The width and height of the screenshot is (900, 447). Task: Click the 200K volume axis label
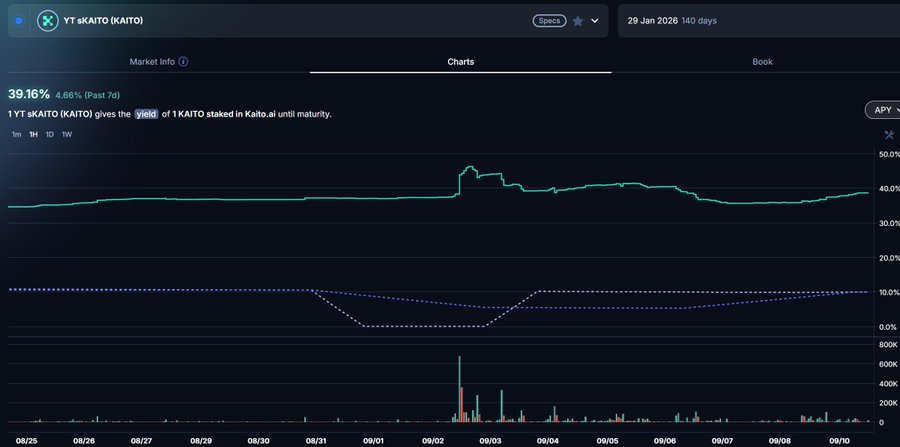889,403
